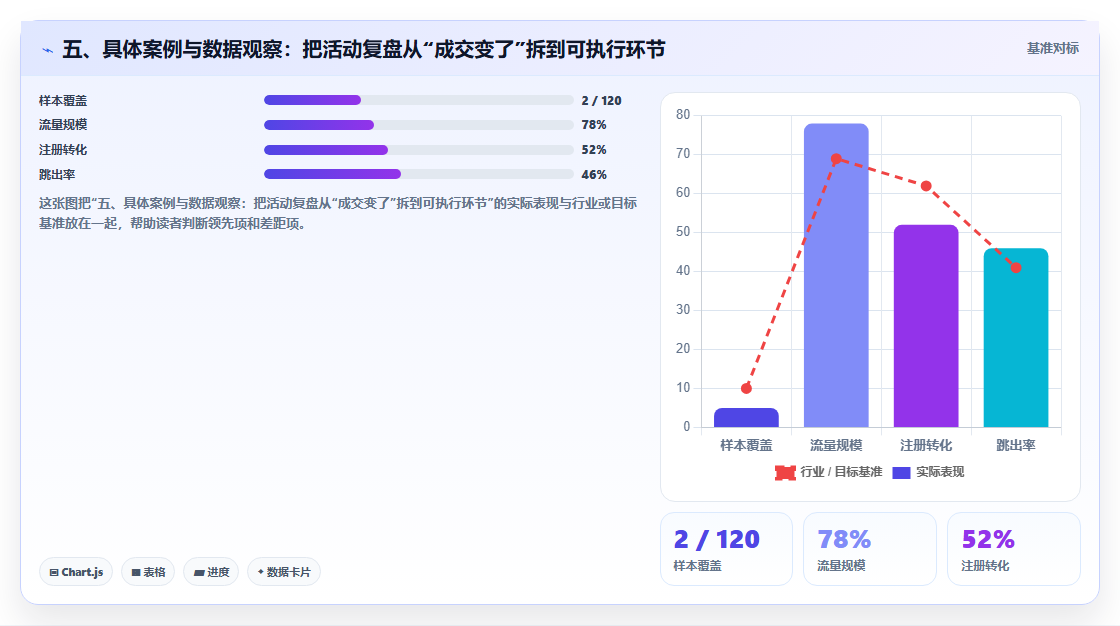This screenshot has width=1120, height=626.
Task: Click the red 行业 / 目标基准 legend swatch
Action: [x=785, y=472]
